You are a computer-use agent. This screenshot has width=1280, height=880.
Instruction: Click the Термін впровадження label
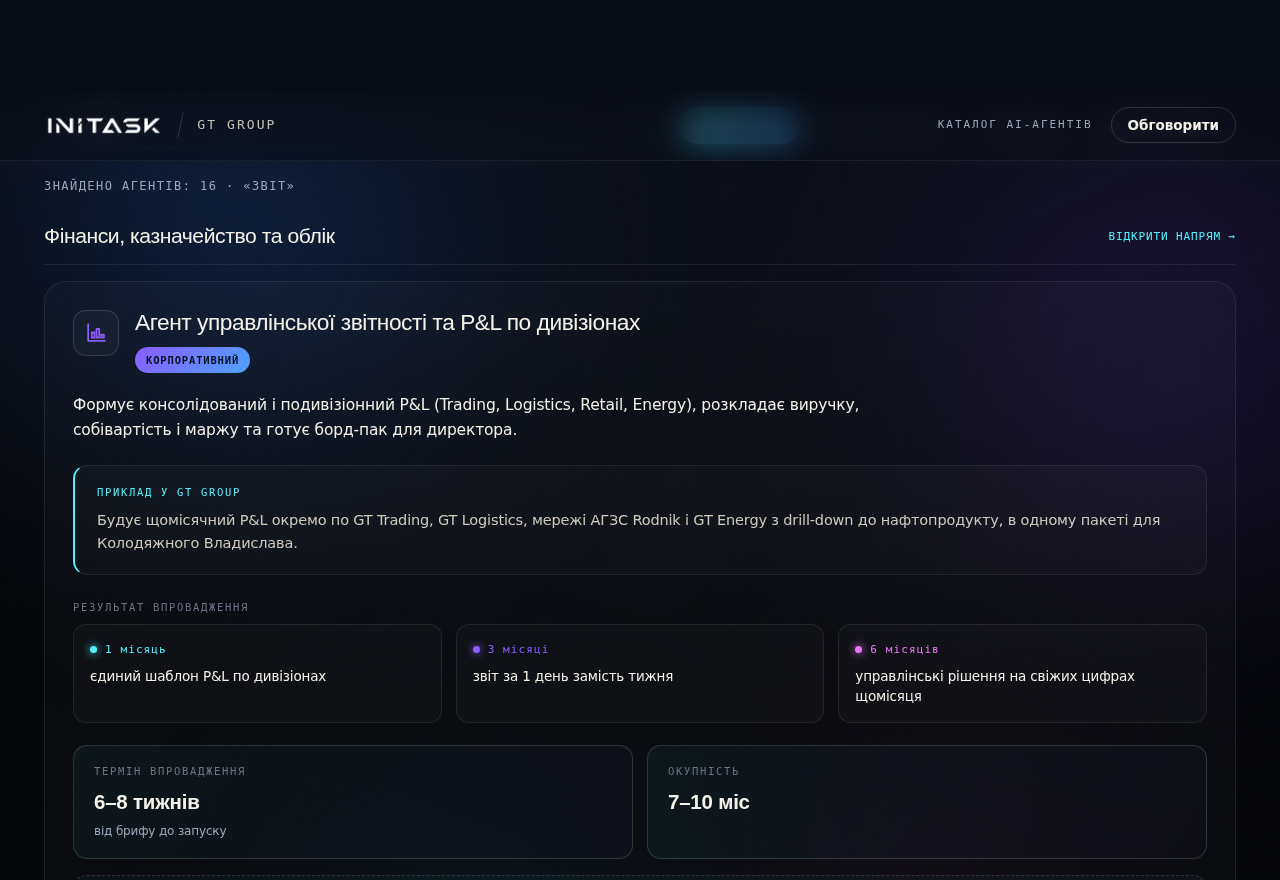click(170, 771)
